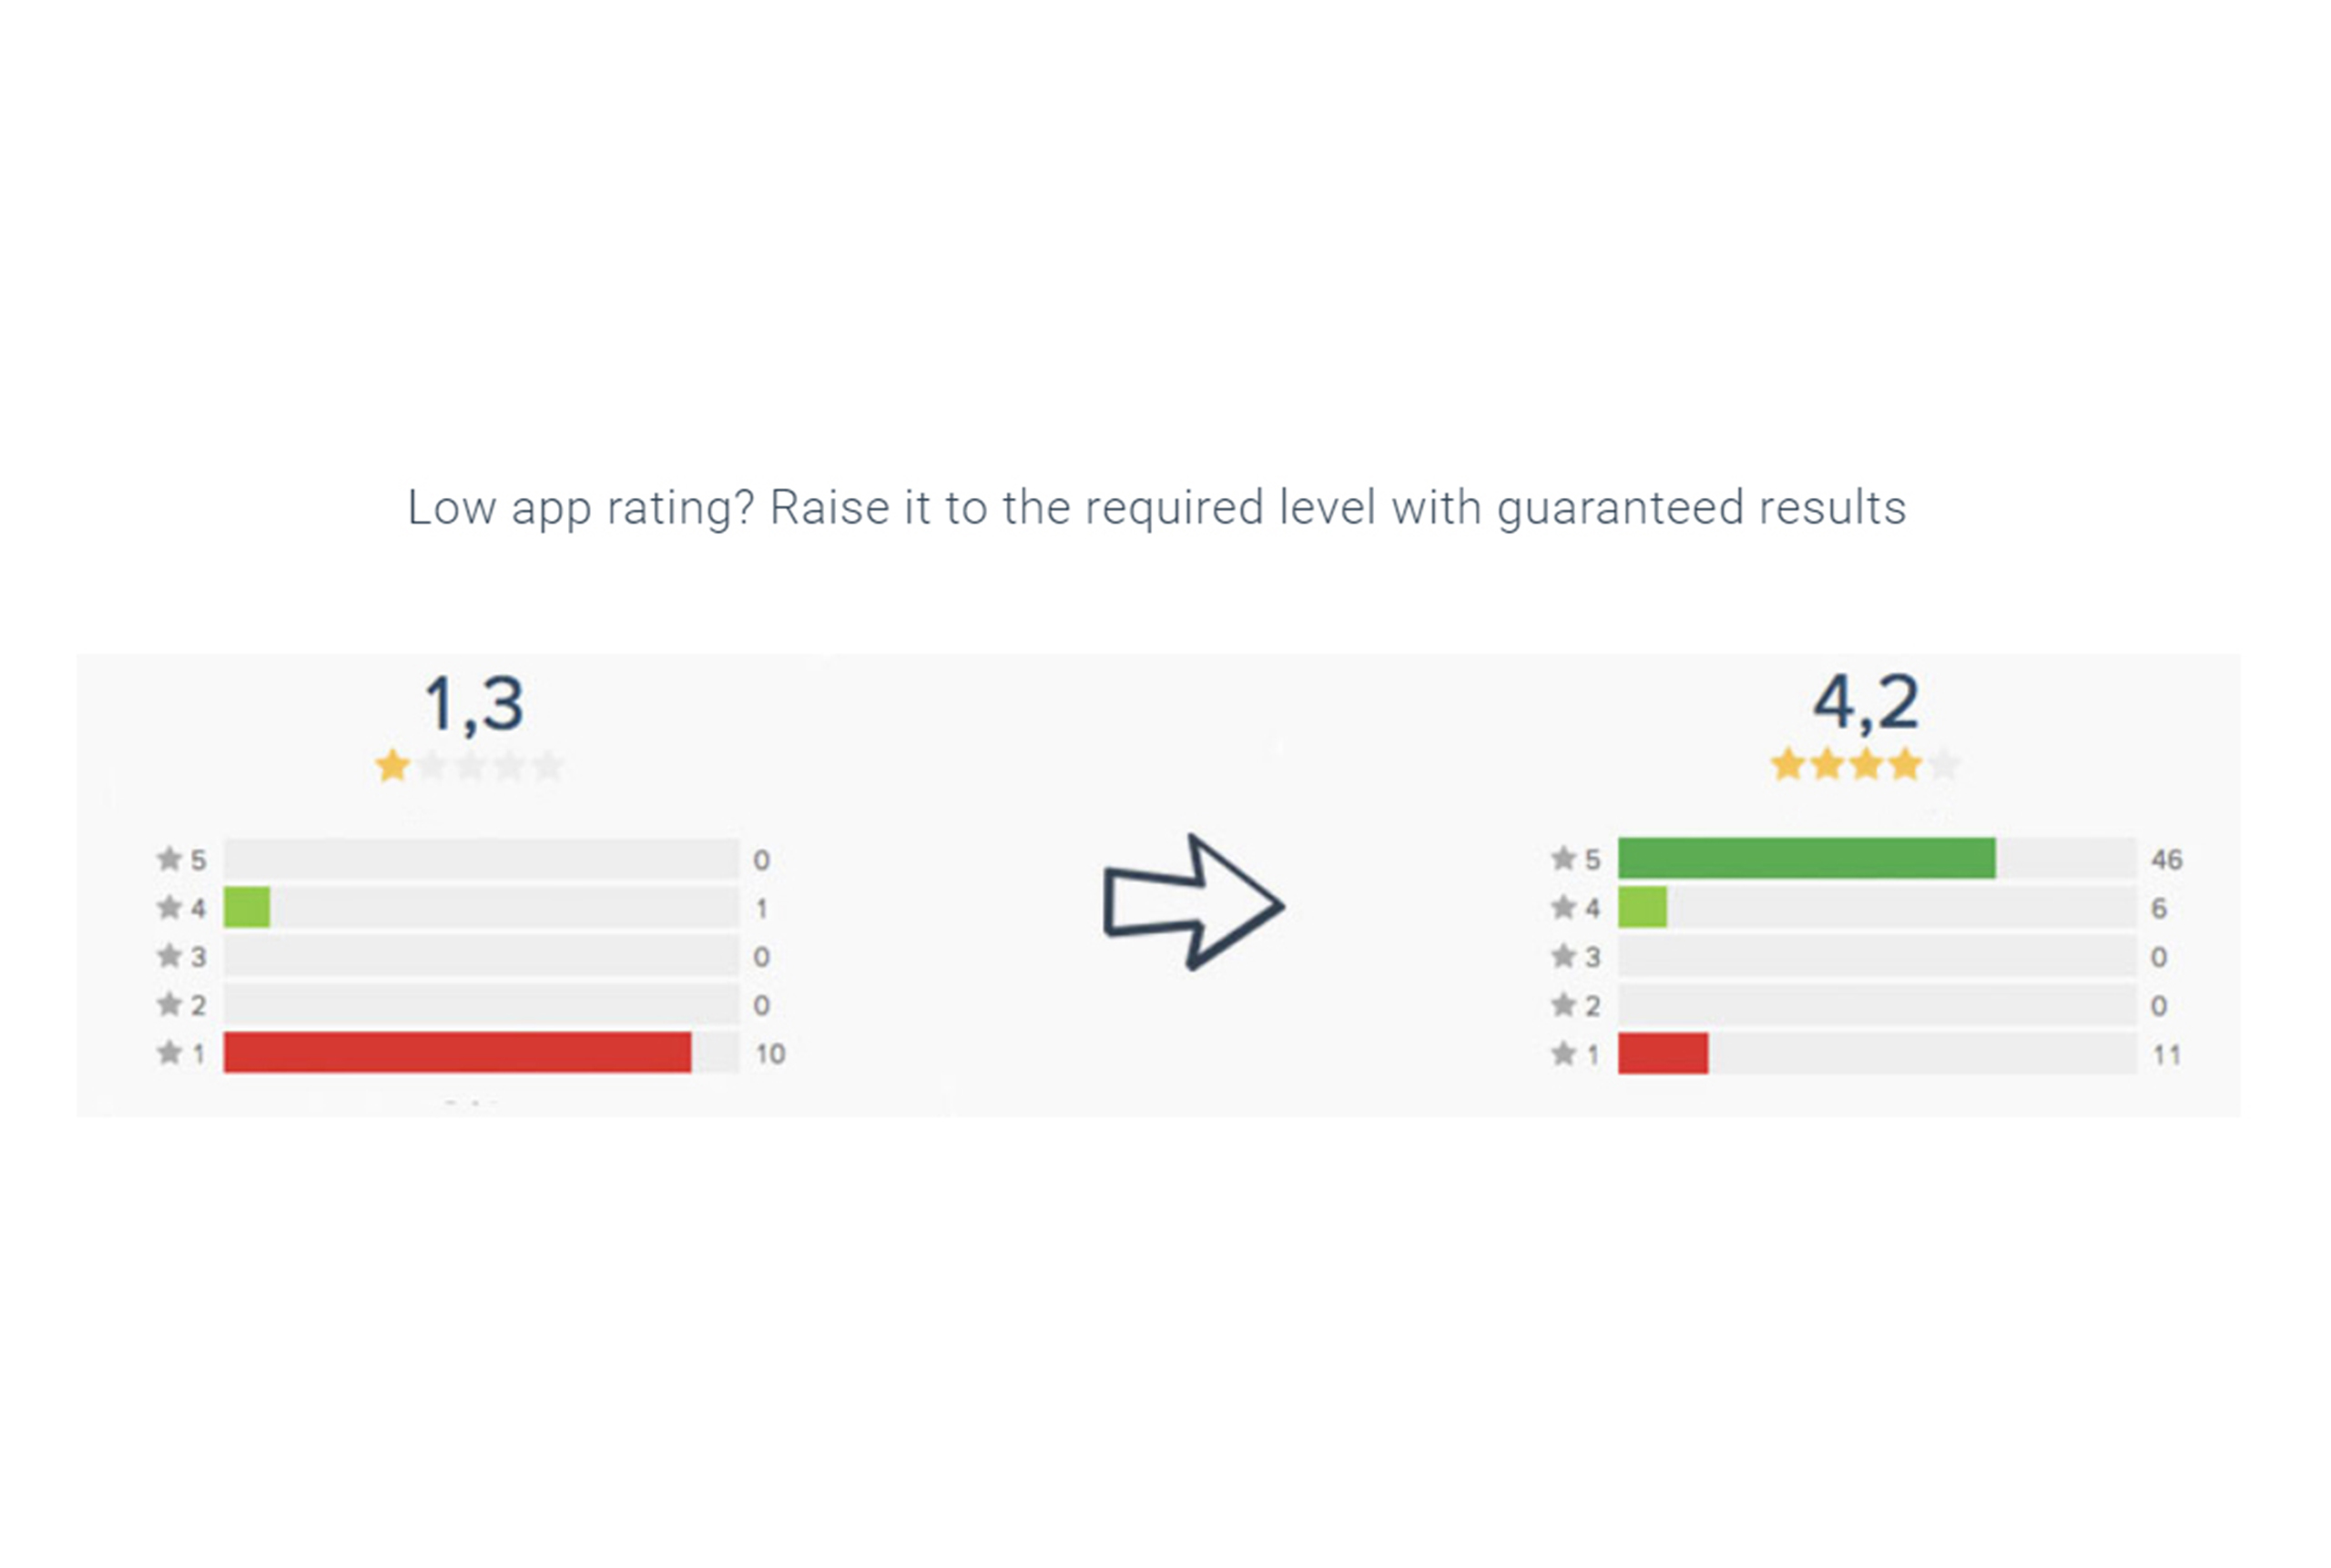Click the 2-star row icon in the 1,3 panel
The width and height of the screenshot is (2331, 1568).
(x=169, y=1004)
